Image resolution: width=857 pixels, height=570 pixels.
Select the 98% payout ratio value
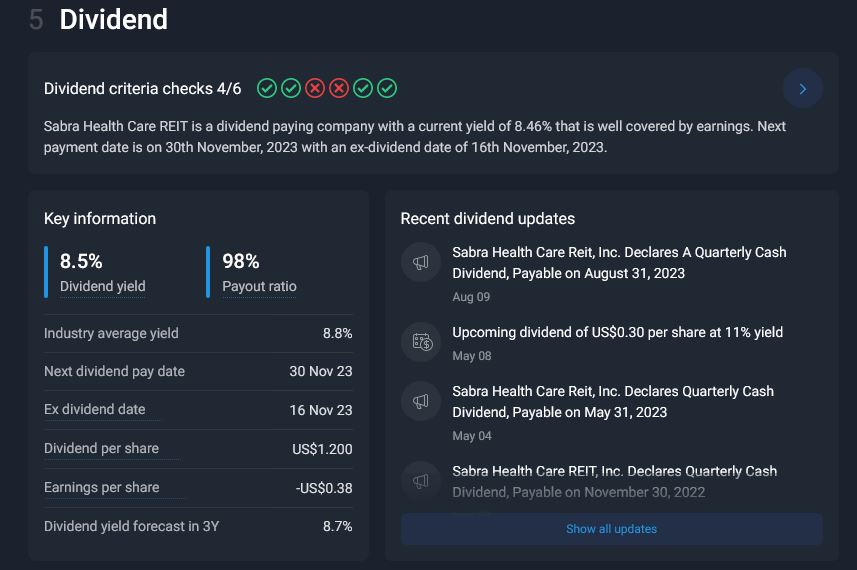tap(240, 261)
